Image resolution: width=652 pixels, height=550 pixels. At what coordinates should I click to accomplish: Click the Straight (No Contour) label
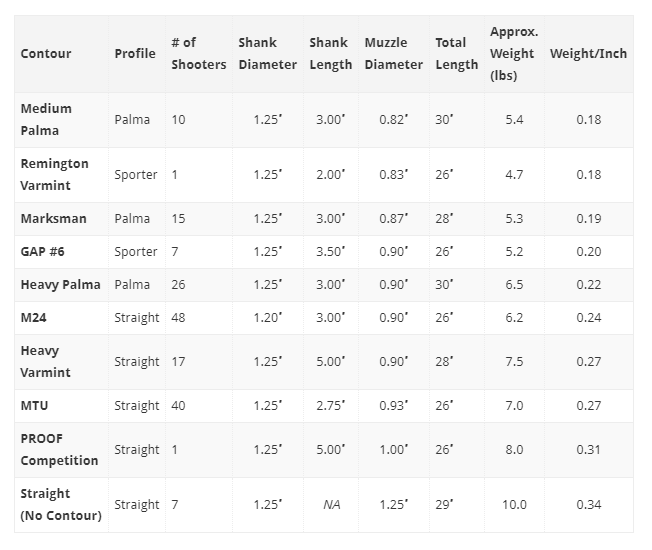pyautogui.click(x=61, y=505)
